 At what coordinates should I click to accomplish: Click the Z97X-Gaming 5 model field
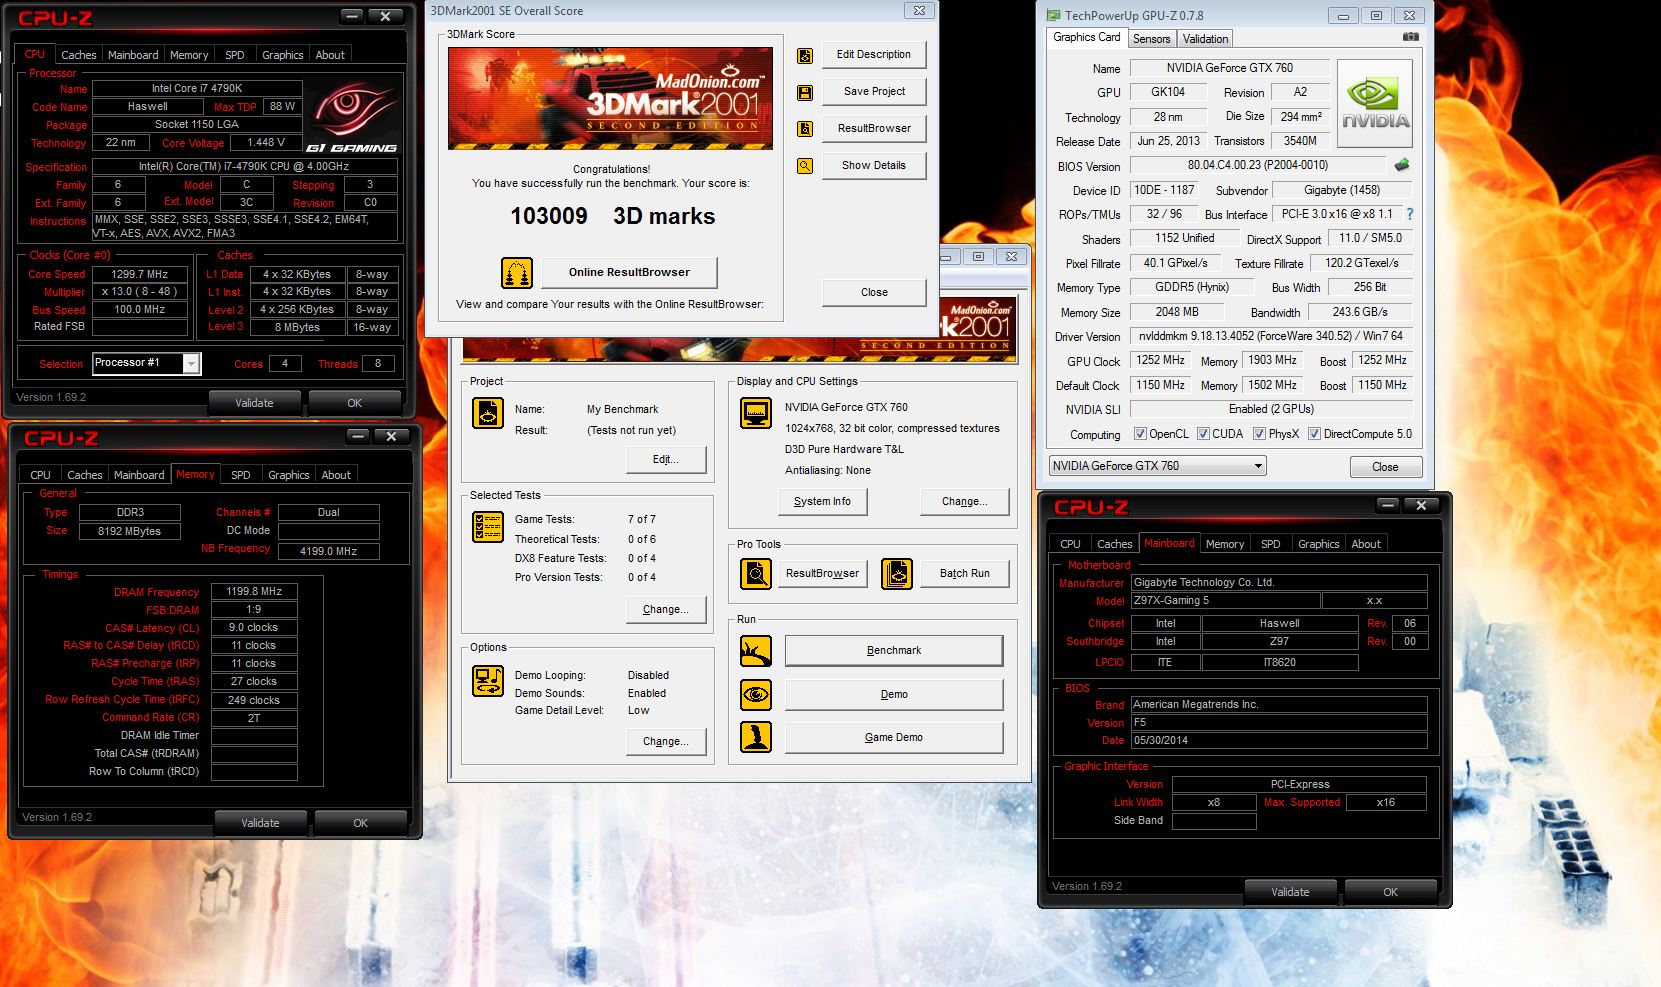pos(1225,601)
